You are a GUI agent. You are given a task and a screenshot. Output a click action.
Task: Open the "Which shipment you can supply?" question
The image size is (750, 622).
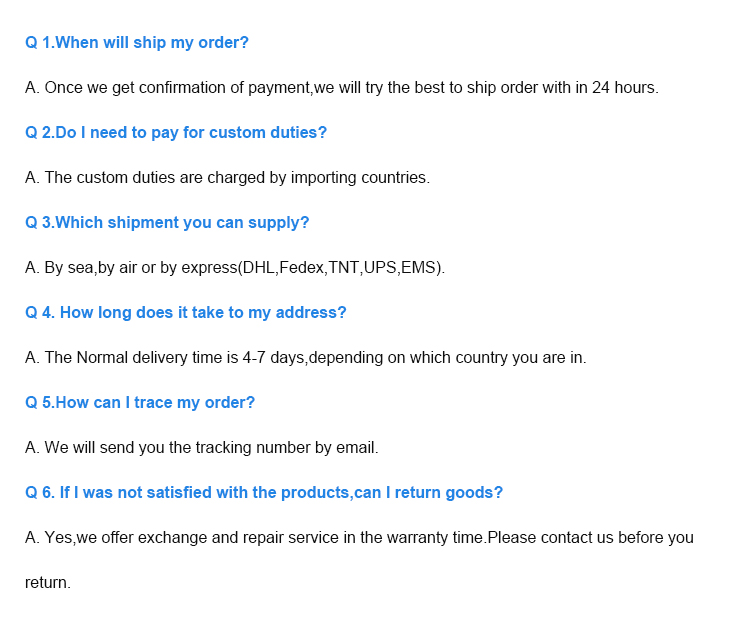pos(167,223)
